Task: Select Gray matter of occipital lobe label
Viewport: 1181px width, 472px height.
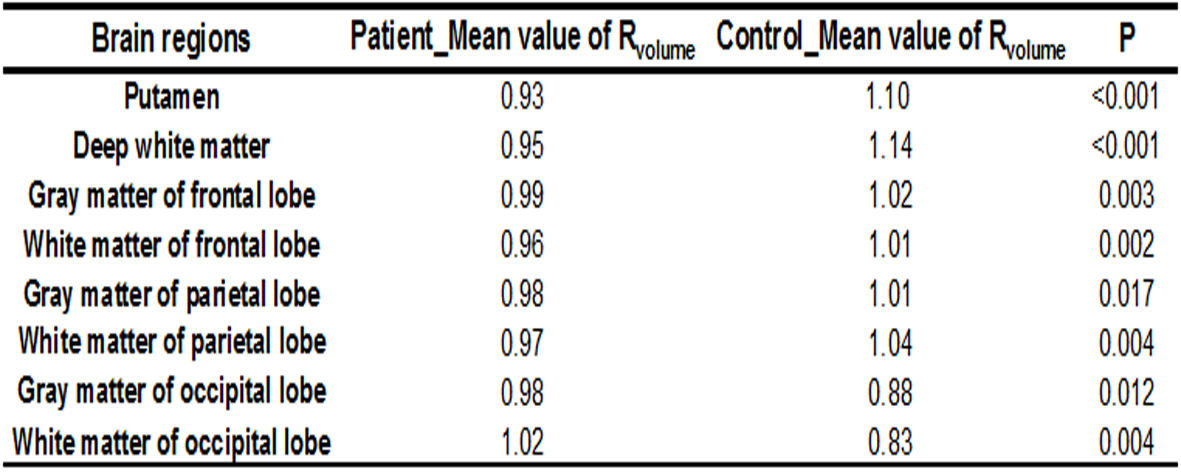Action: 171,391
